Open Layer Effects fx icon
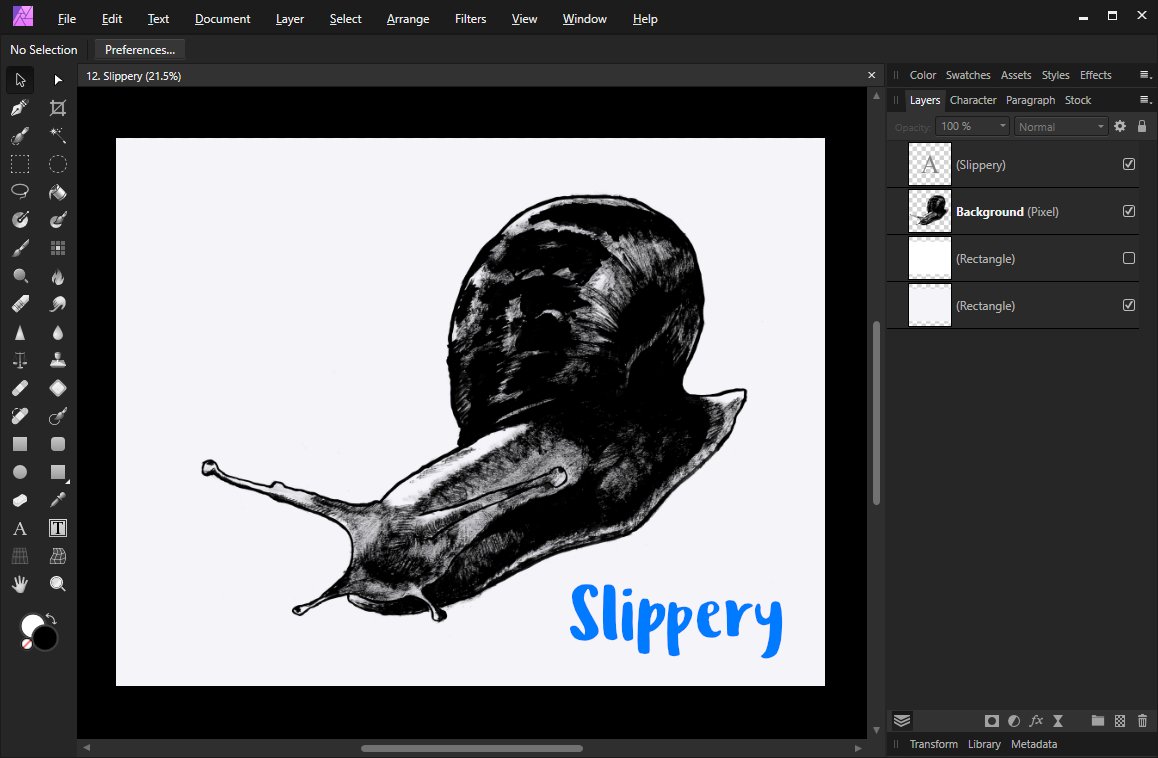Image resolution: width=1158 pixels, height=758 pixels. point(1036,721)
